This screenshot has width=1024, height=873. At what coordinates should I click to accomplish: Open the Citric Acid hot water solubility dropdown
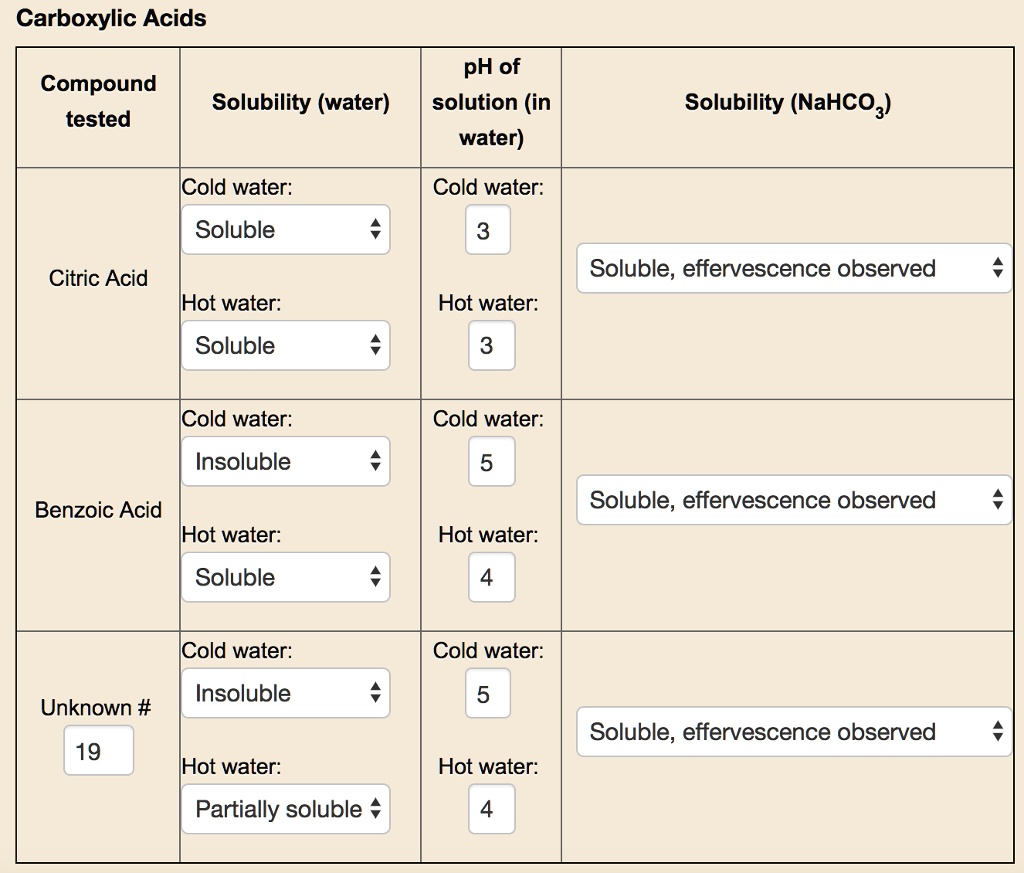[285, 345]
